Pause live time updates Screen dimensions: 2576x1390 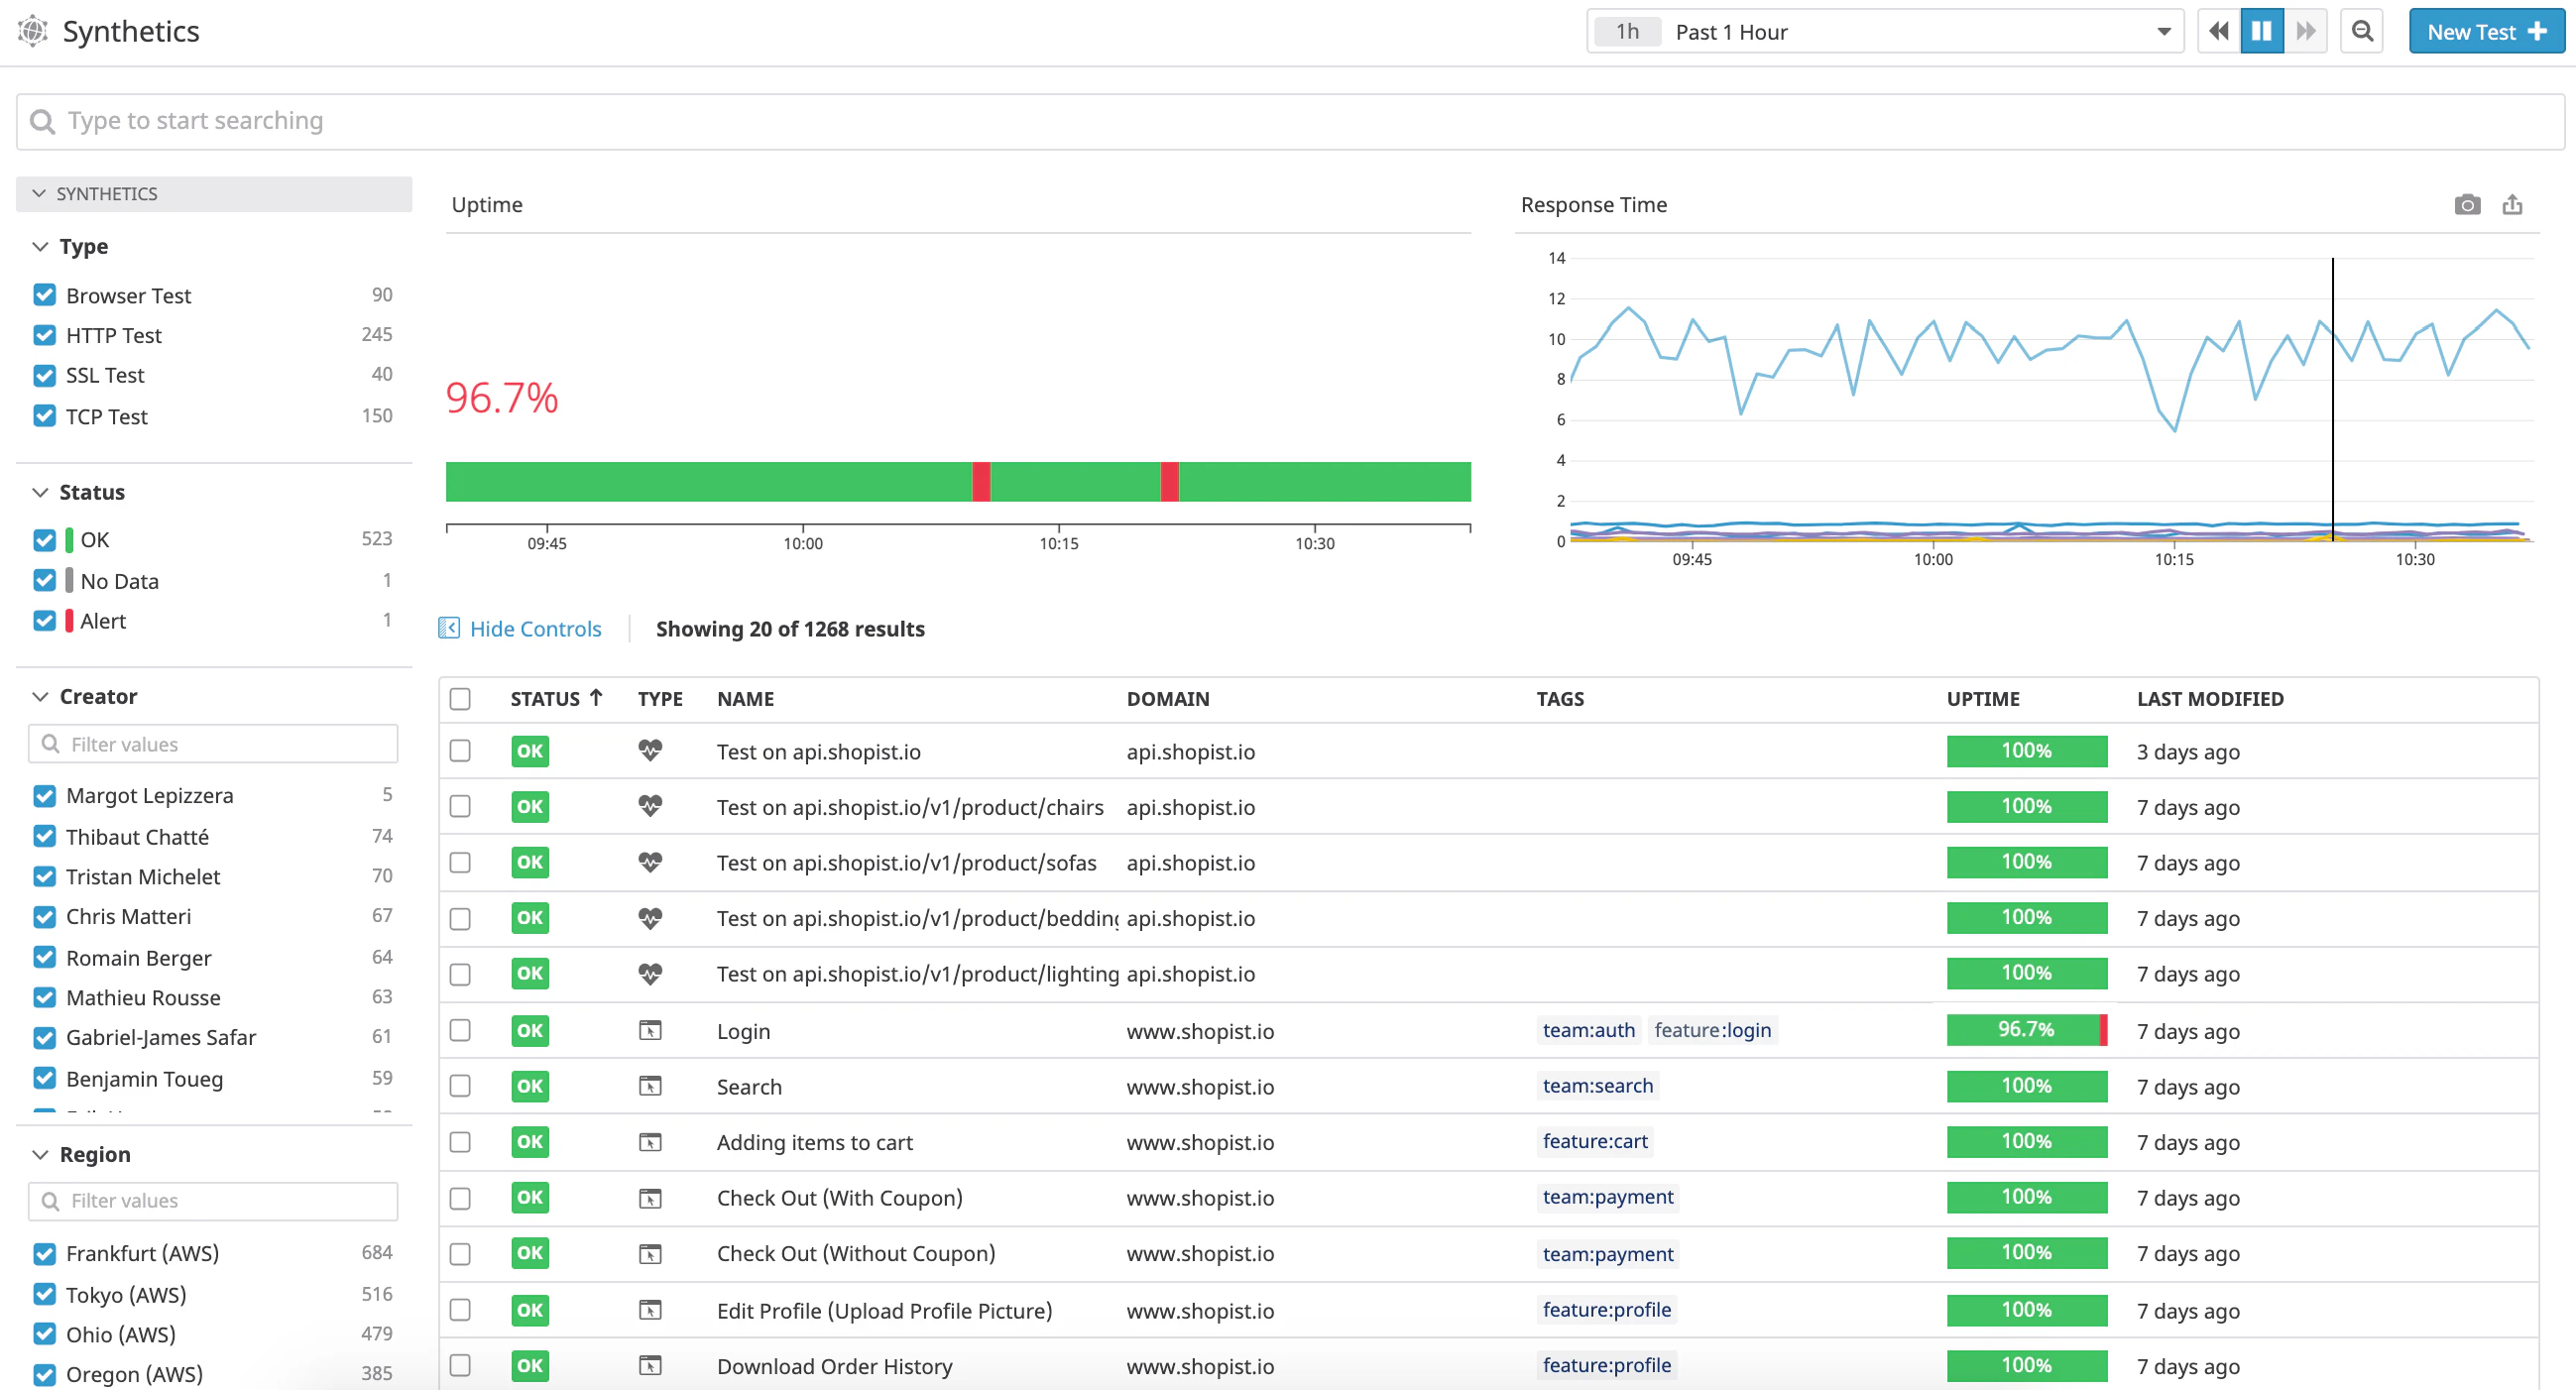[x=2261, y=31]
